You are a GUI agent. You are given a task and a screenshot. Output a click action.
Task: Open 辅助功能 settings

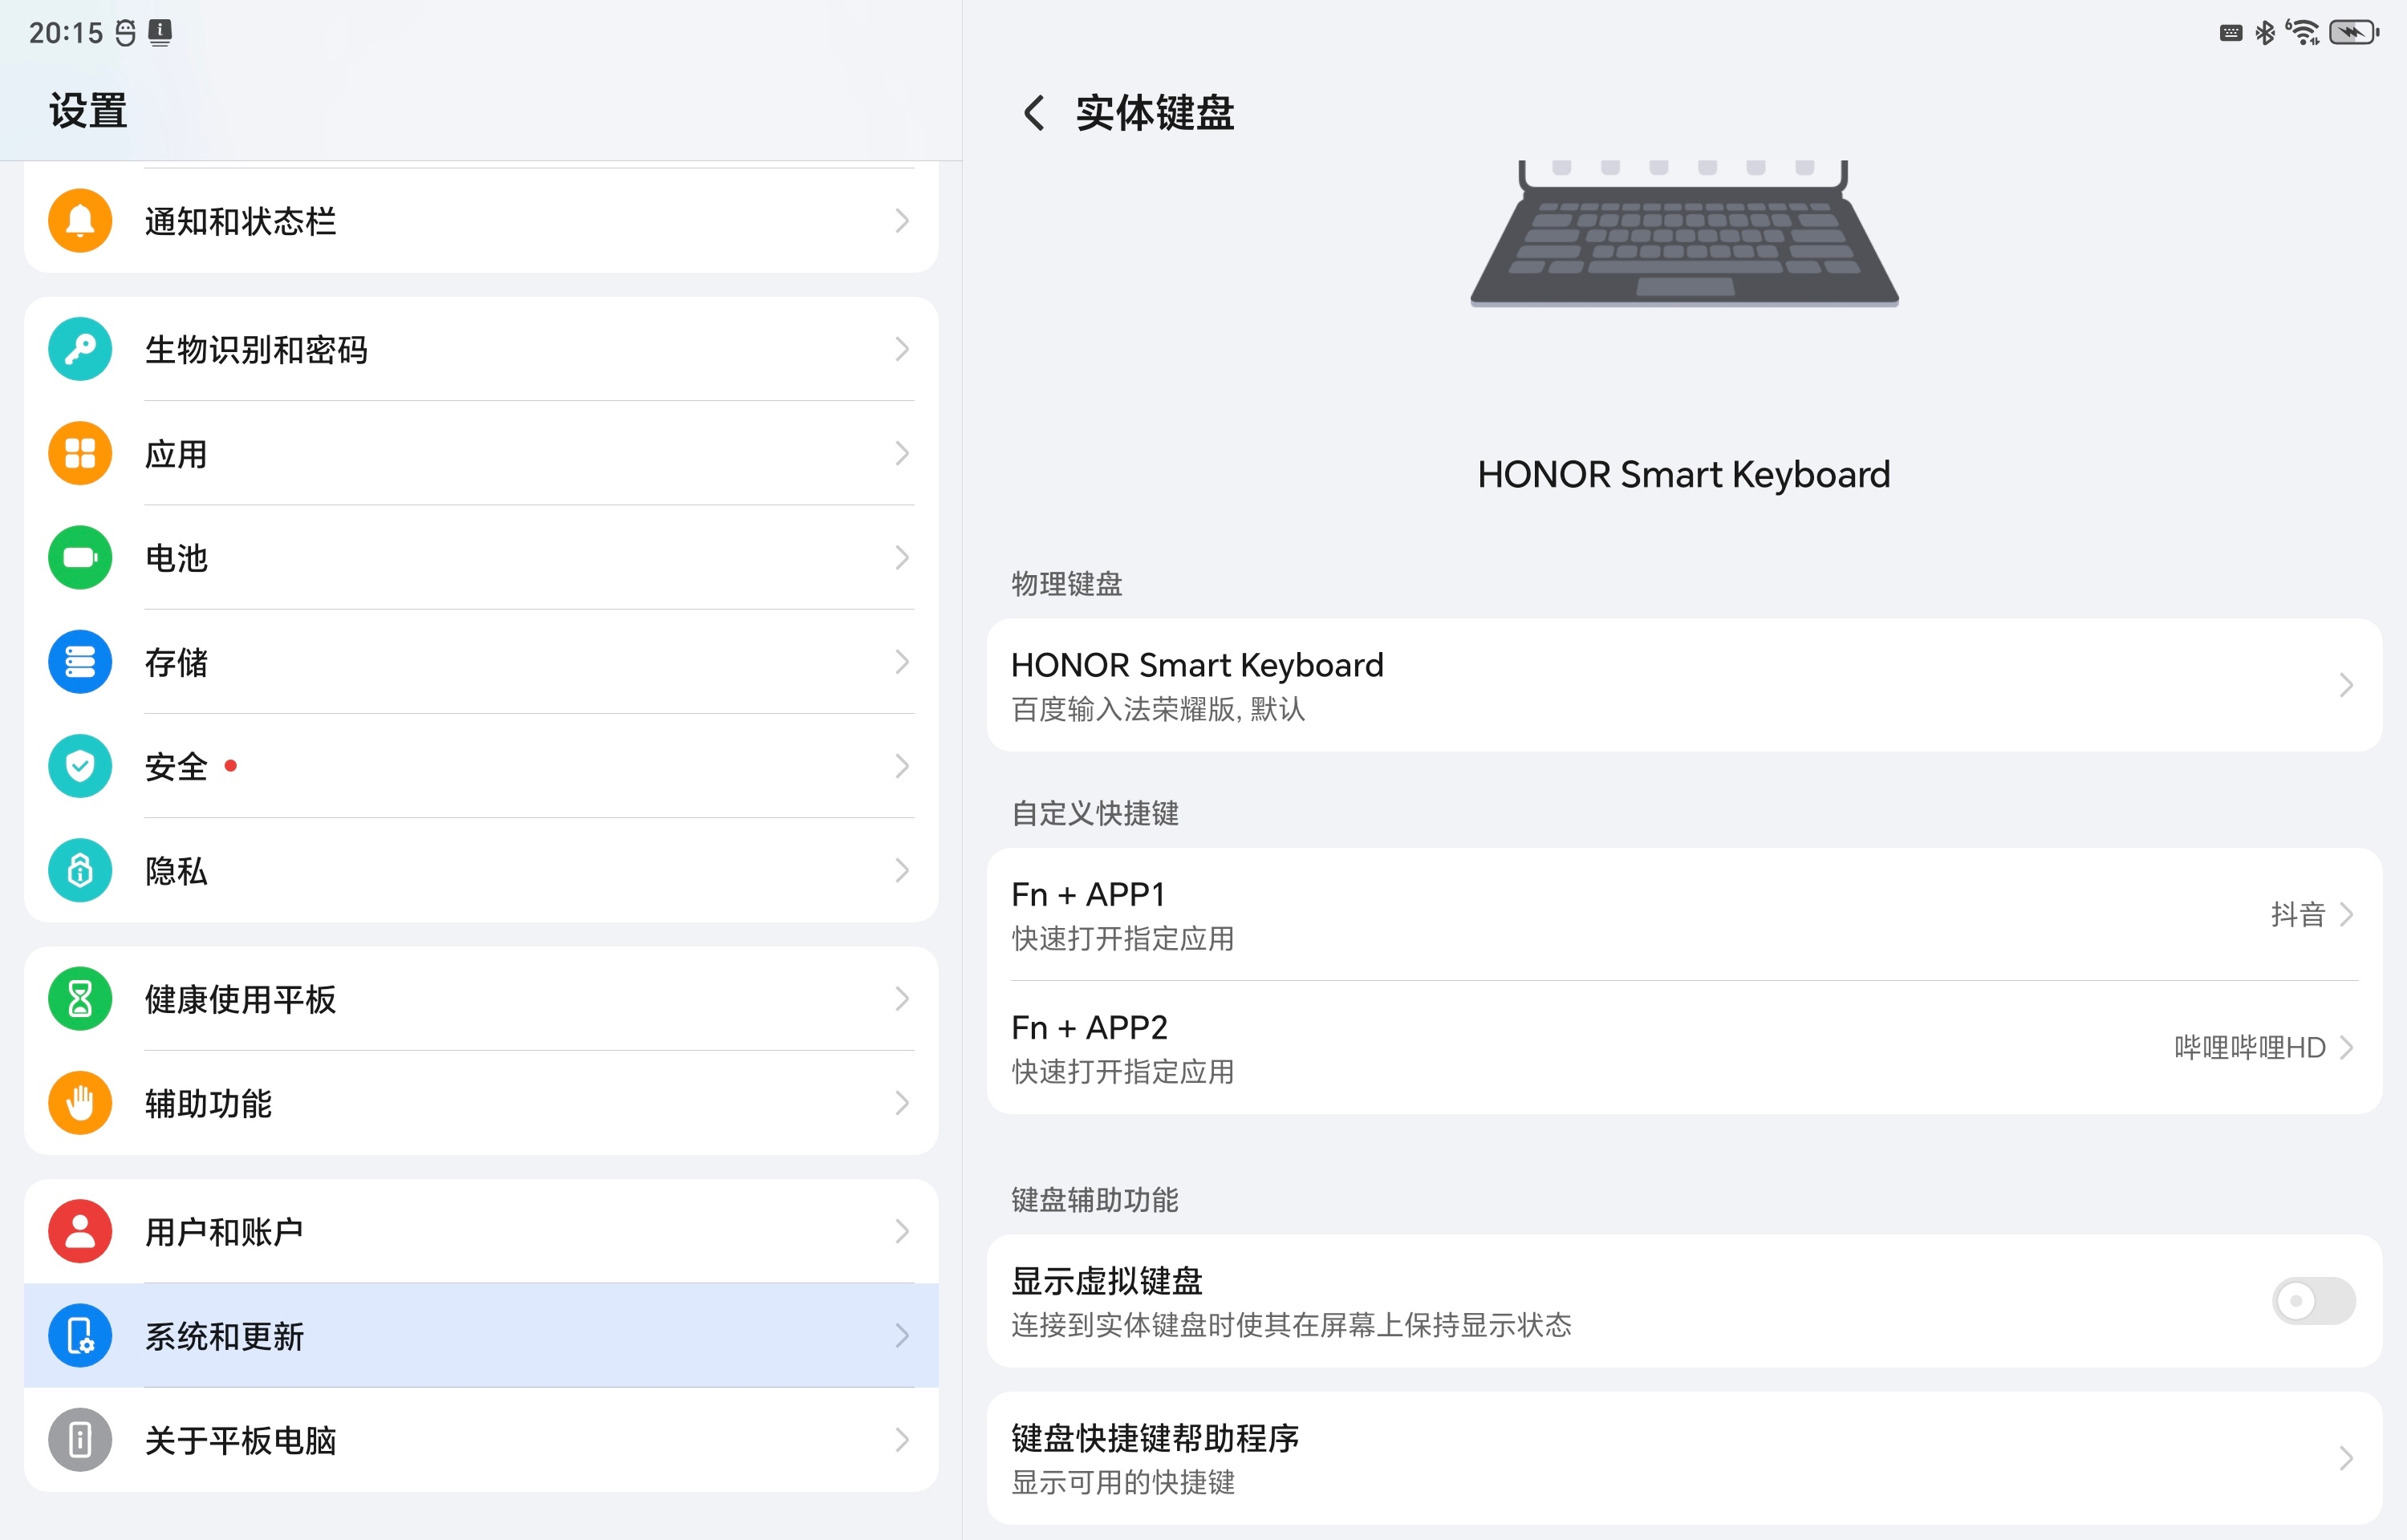point(481,1103)
